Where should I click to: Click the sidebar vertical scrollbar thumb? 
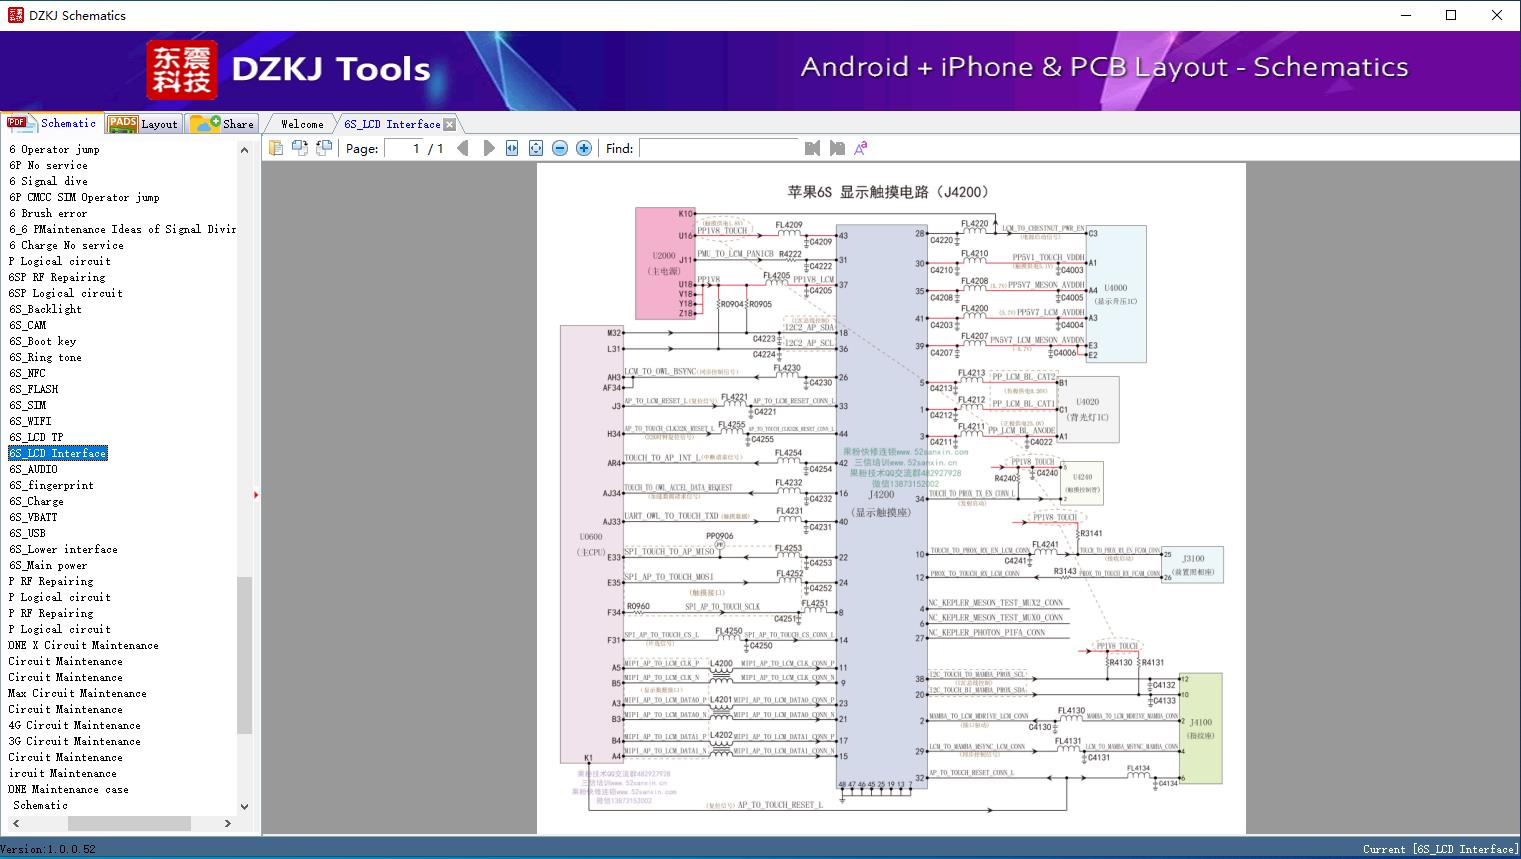point(245,655)
